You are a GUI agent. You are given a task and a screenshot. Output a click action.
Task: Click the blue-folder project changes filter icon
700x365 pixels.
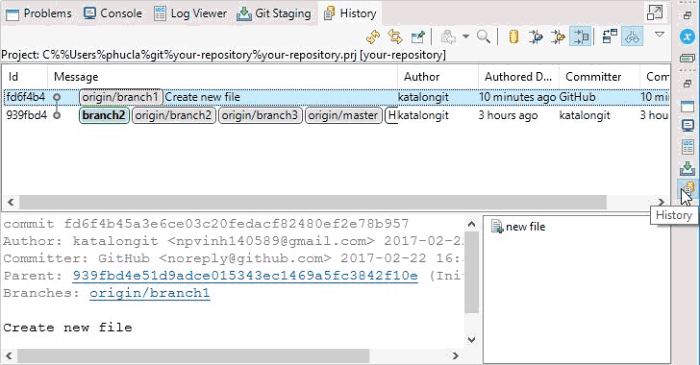(x=536, y=37)
